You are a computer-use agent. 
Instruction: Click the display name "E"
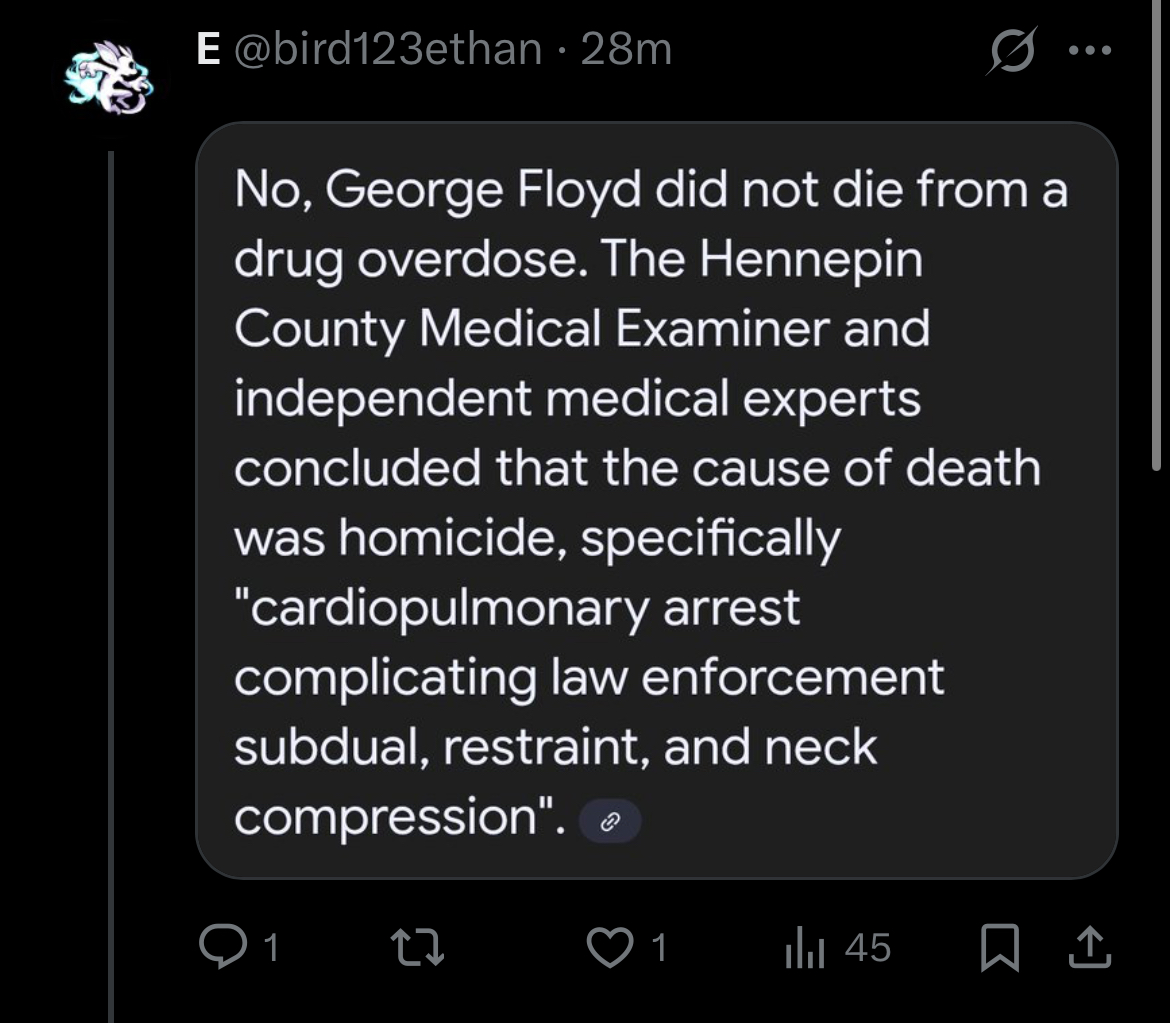coord(209,49)
